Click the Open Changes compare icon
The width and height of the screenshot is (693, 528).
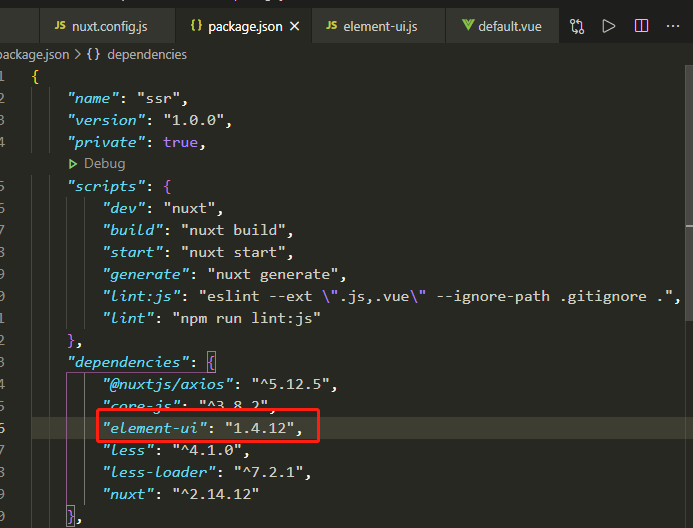[x=577, y=26]
